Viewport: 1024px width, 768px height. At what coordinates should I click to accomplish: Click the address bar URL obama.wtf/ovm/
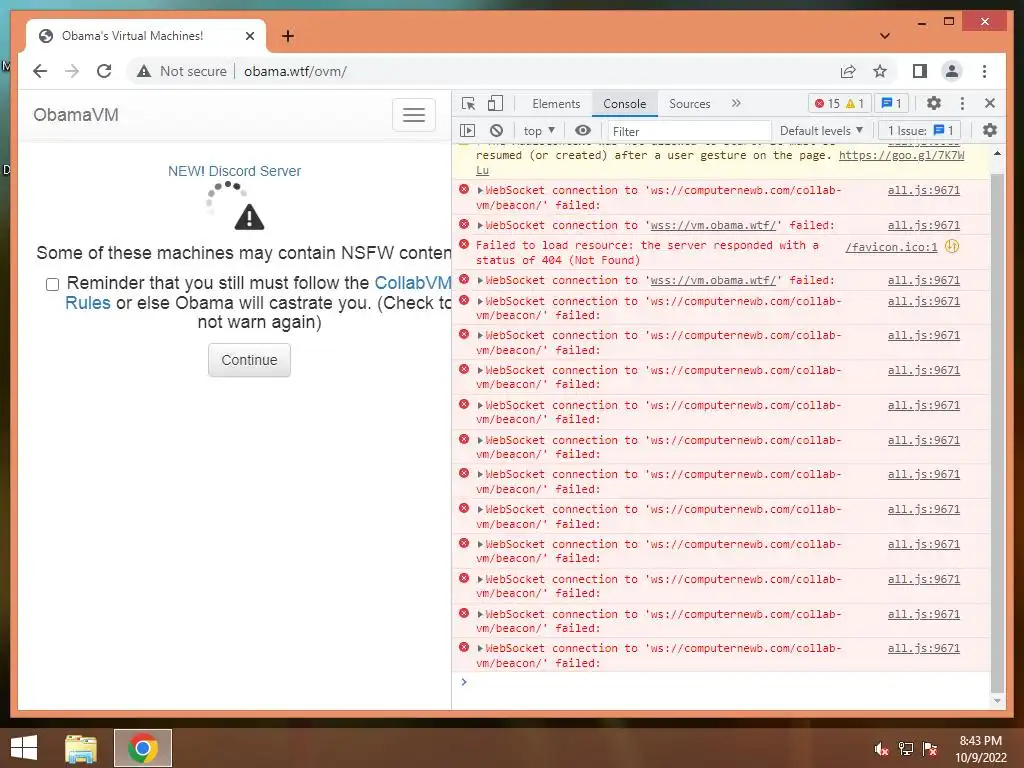[x=295, y=71]
